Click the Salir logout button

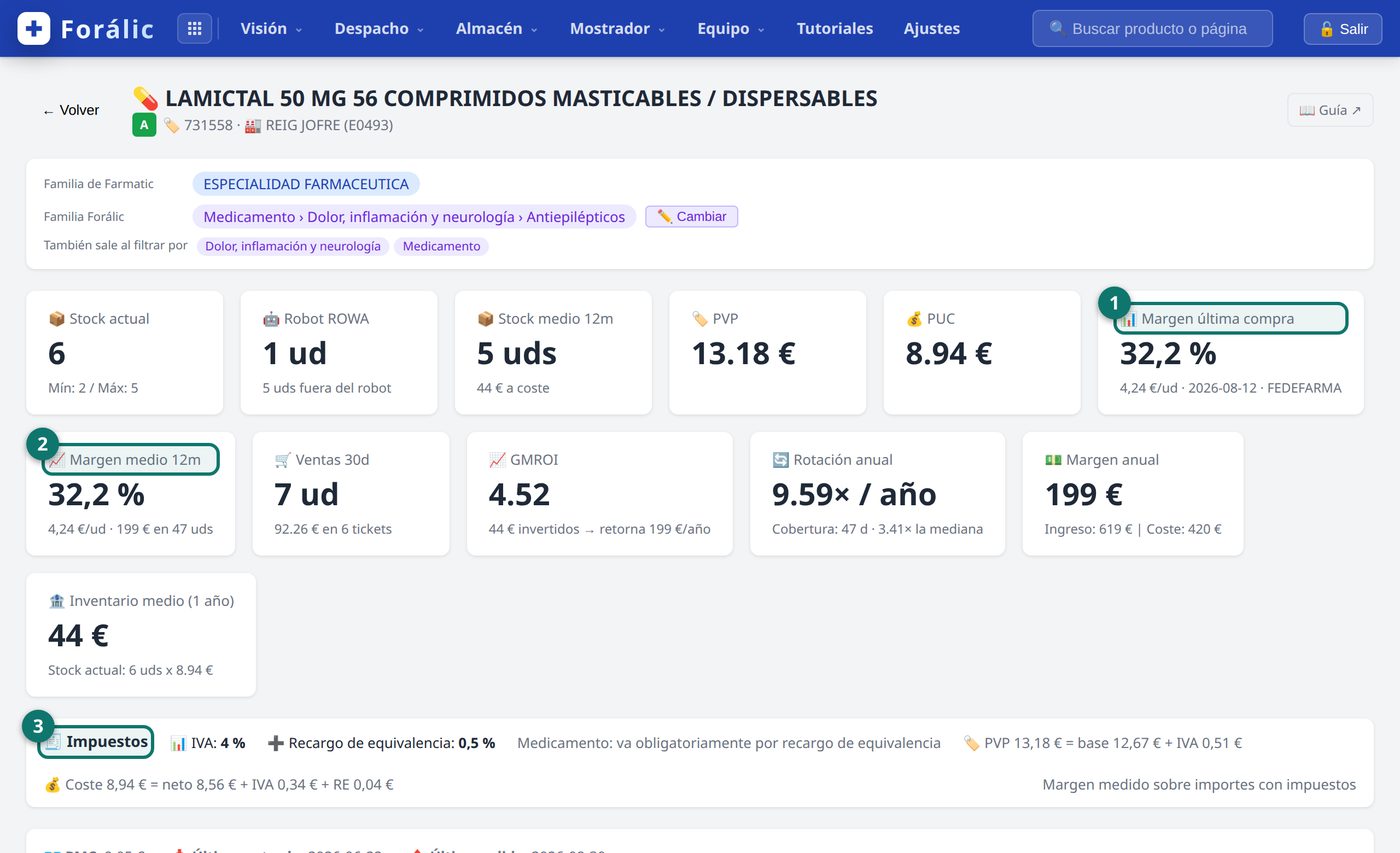click(1342, 28)
